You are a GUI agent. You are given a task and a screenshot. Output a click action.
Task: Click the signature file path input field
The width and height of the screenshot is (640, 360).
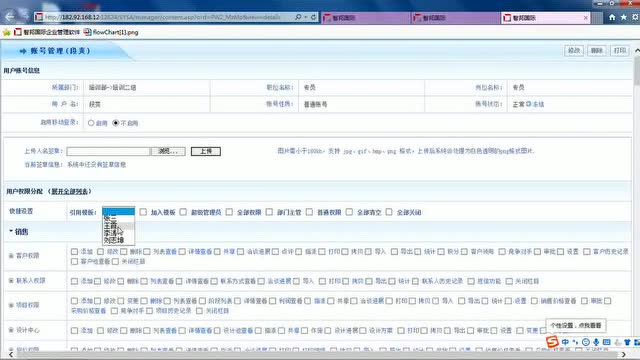(109, 151)
